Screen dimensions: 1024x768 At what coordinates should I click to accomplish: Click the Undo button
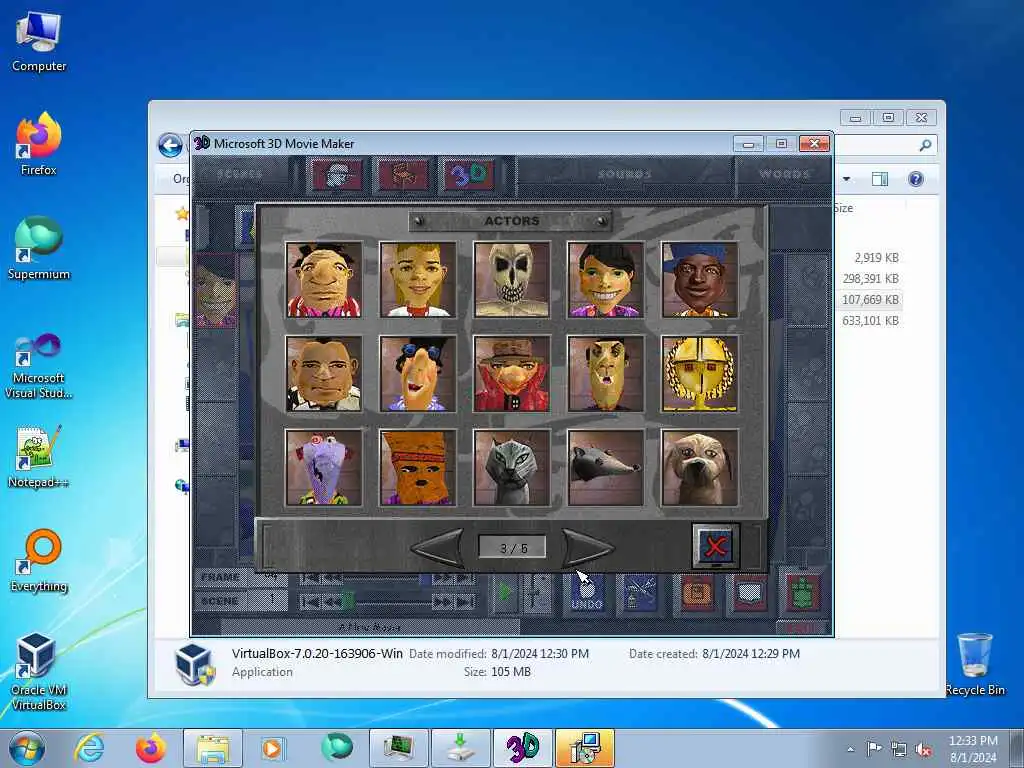(x=587, y=593)
